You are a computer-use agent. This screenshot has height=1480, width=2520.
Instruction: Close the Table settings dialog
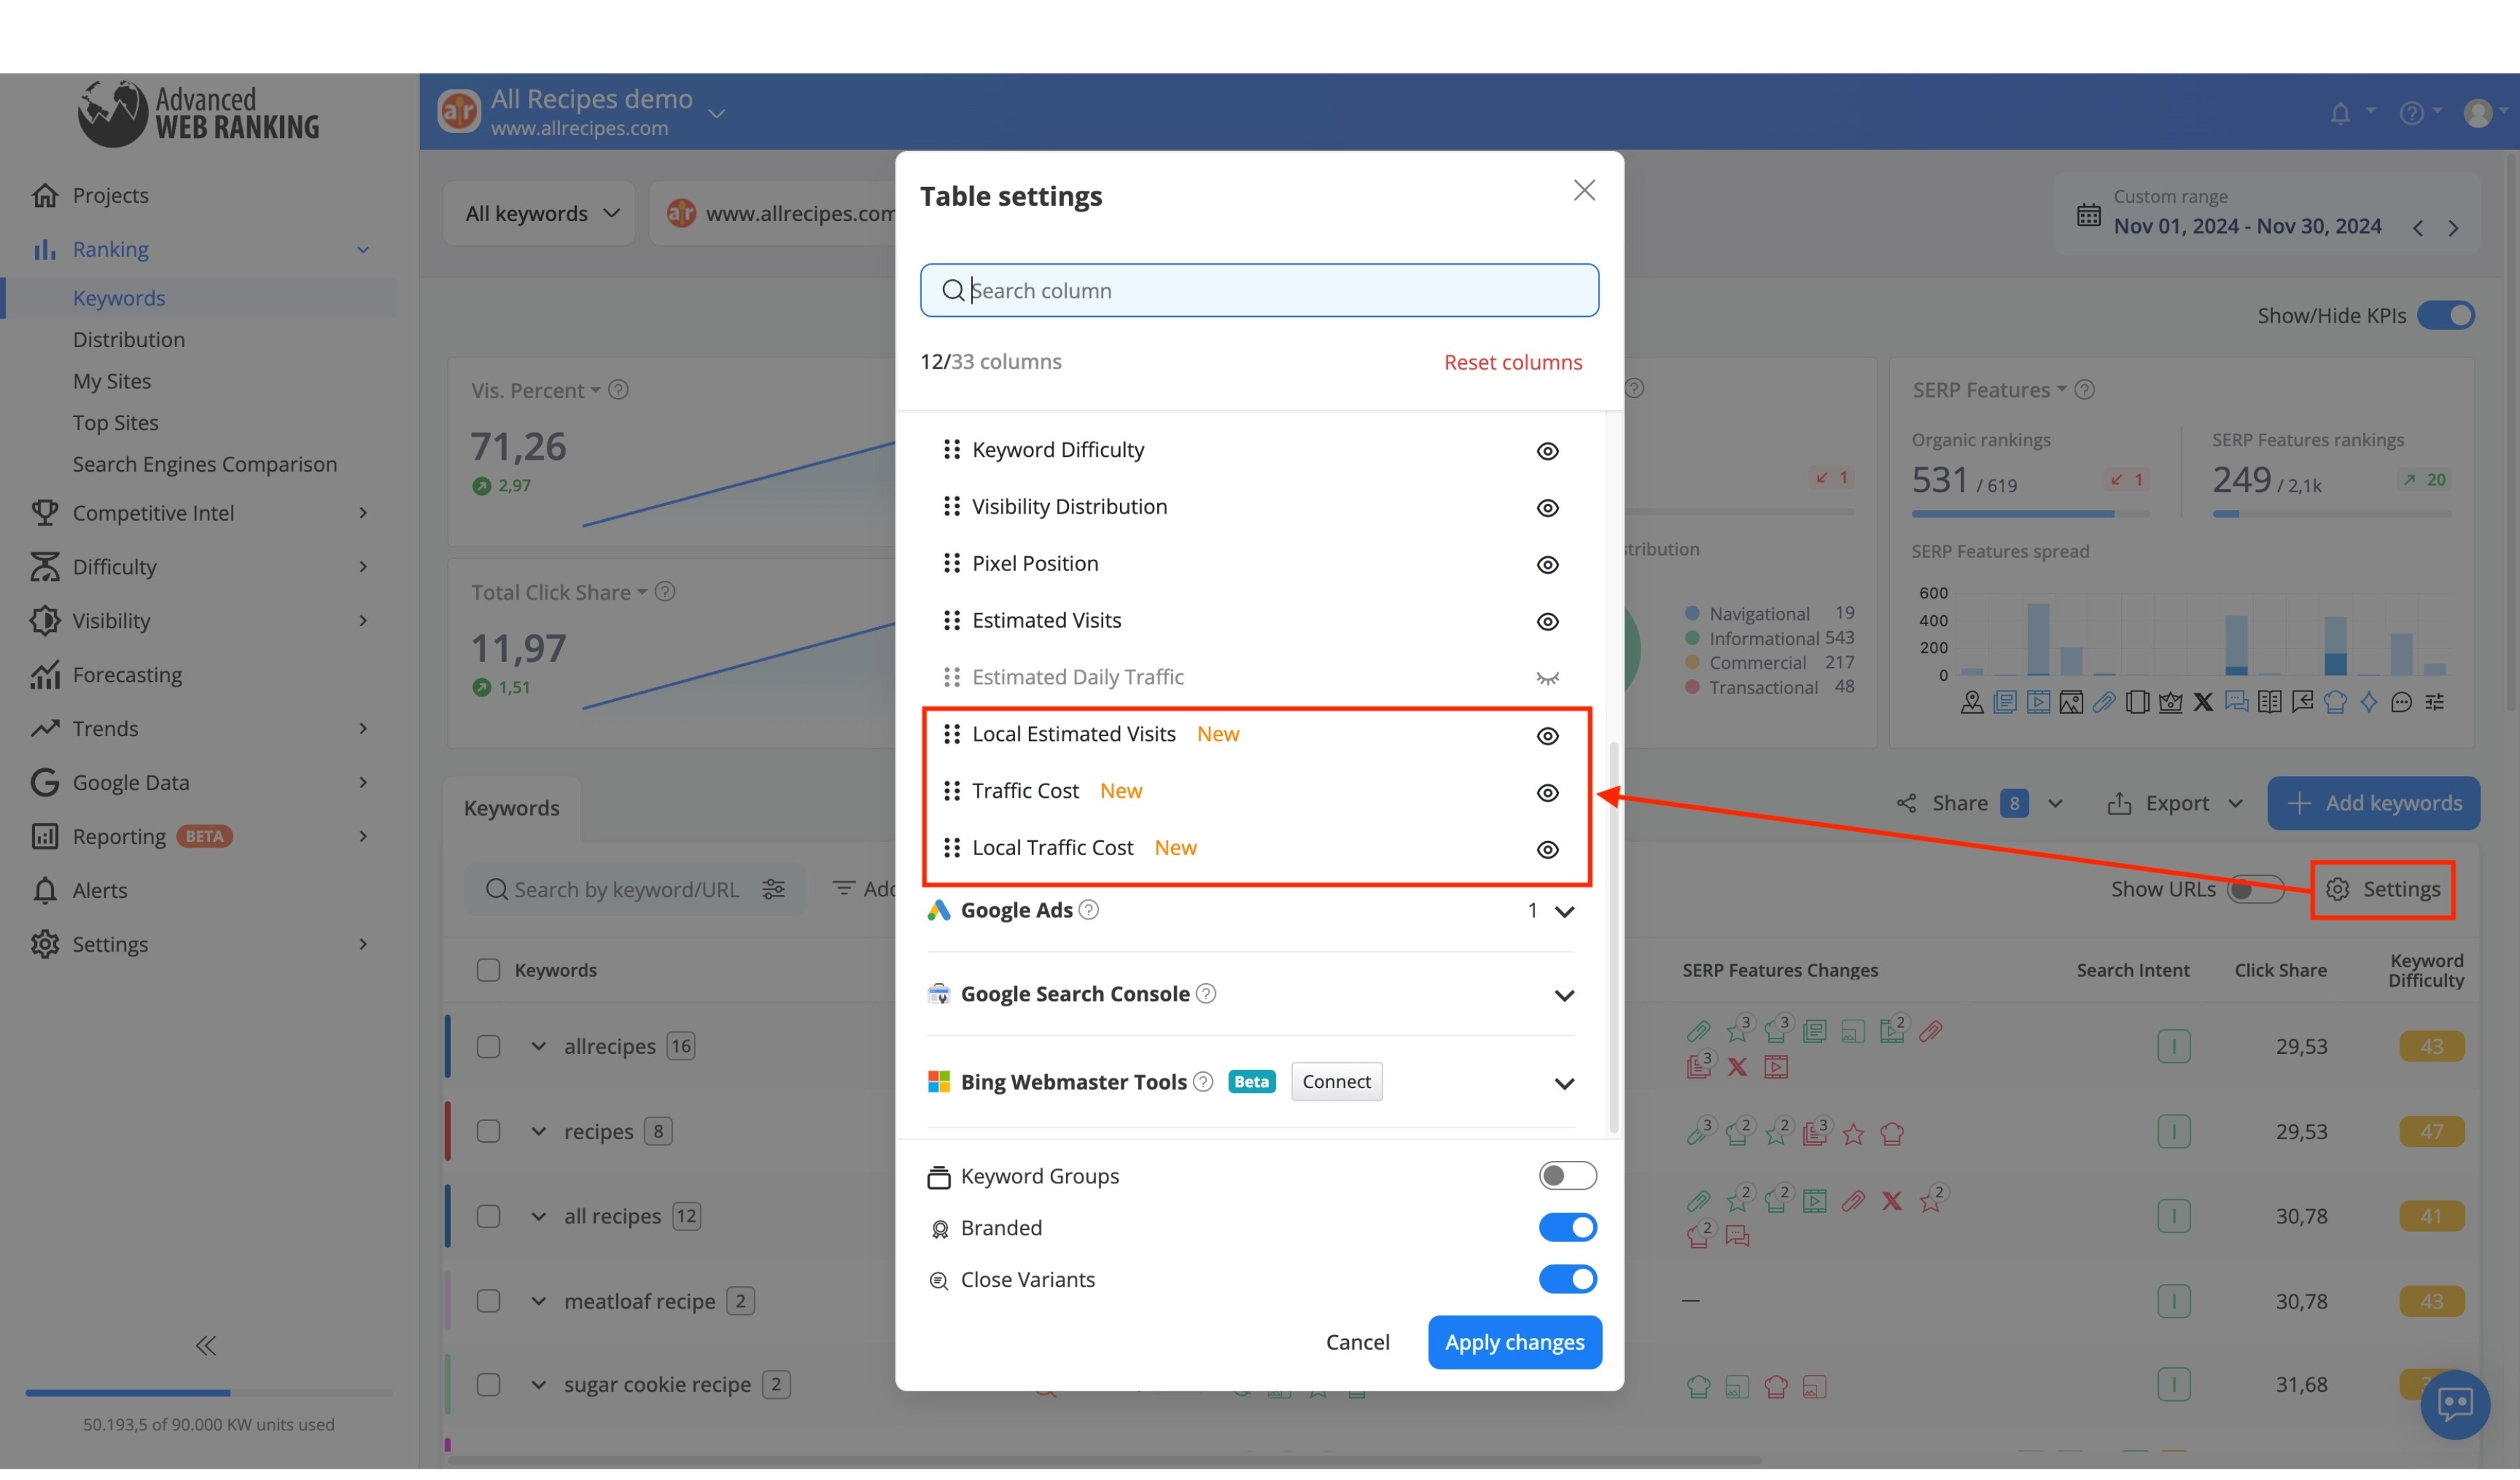coord(1584,190)
